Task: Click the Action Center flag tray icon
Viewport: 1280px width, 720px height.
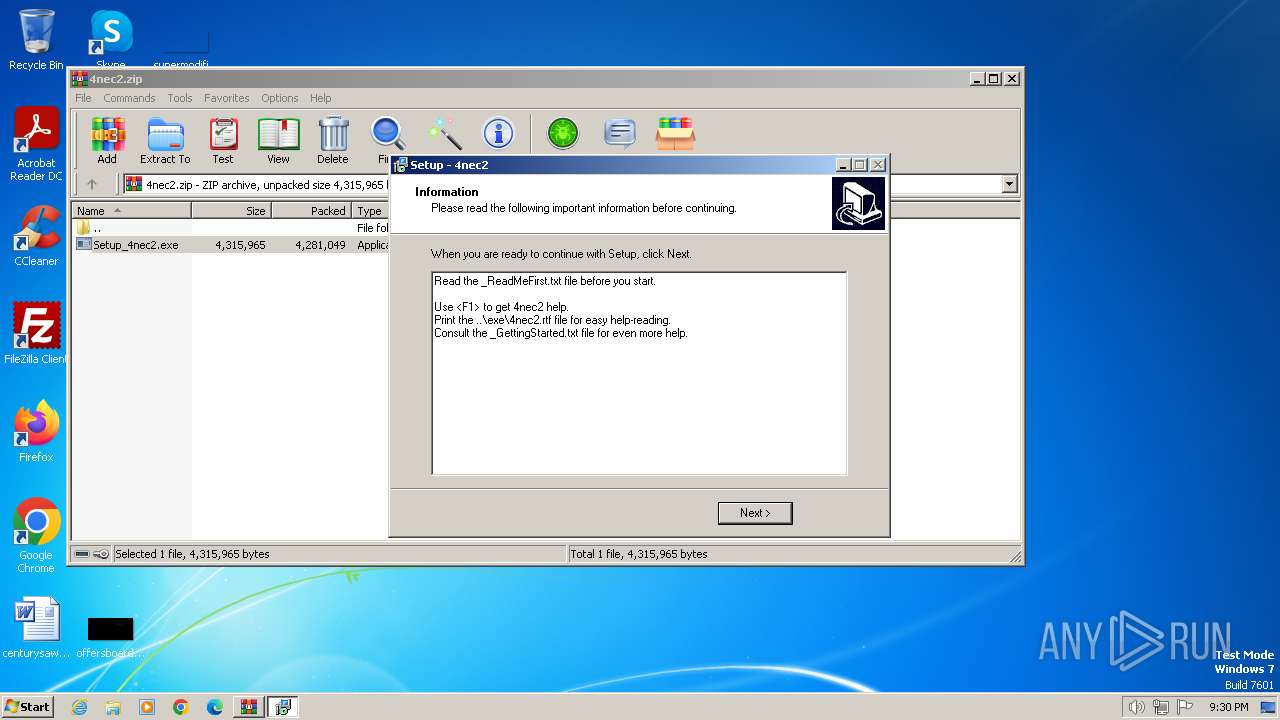Action: [1186, 707]
